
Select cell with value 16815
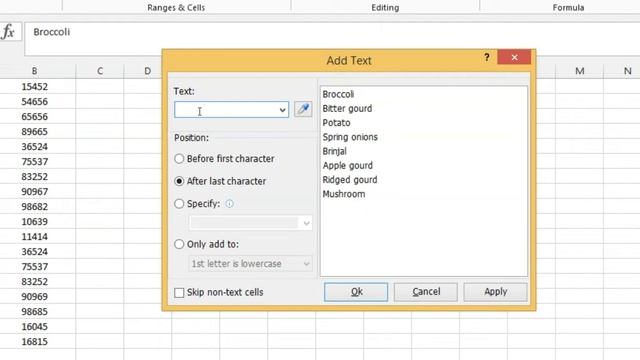coord(35,342)
